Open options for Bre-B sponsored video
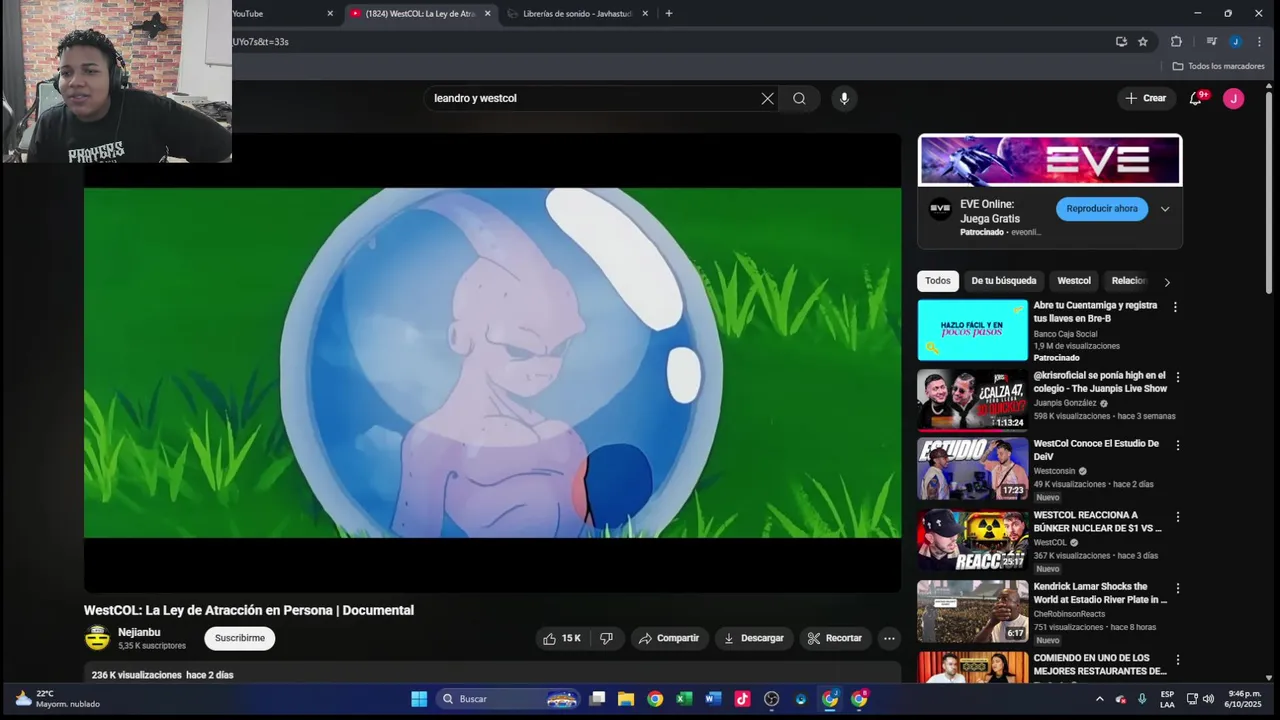The height and width of the screenshot is (720, 1280). [x=1175, y=307]
